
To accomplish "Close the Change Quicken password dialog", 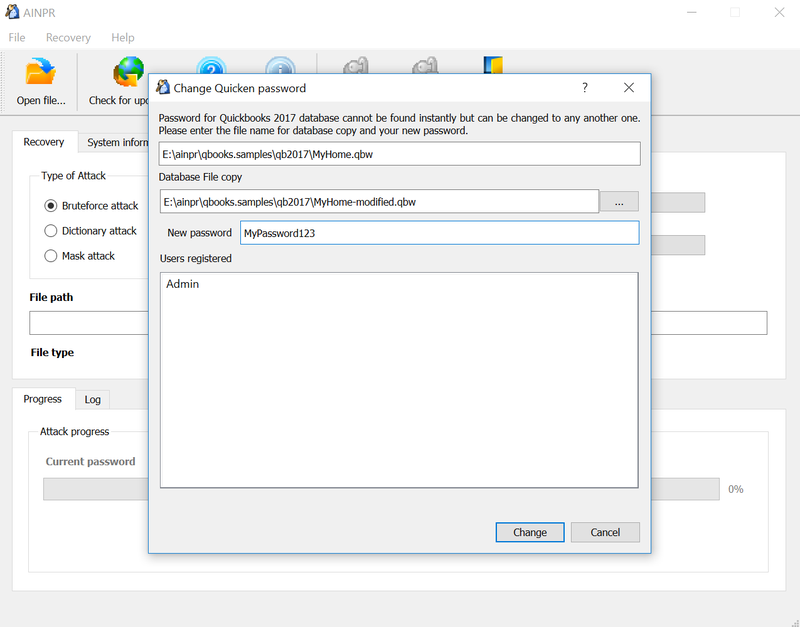I will point(629,88).
